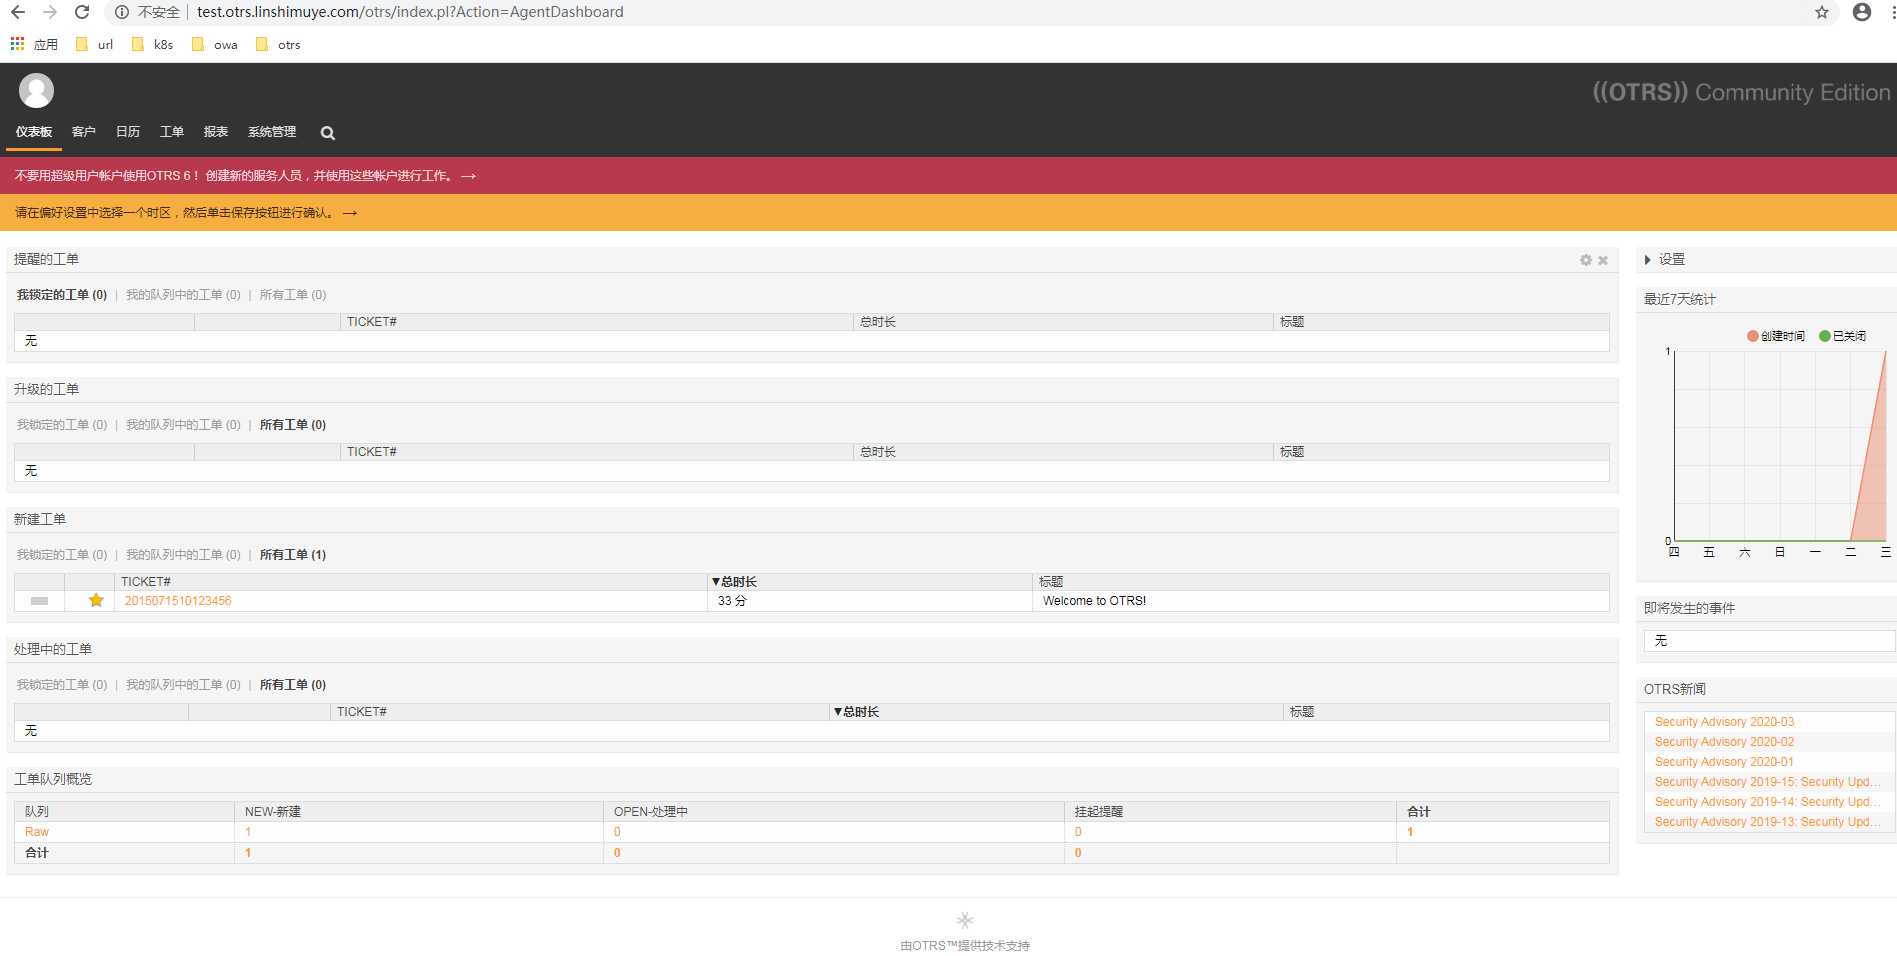Screen dimensions: 1897x956
Task: Select 我锁定的工单 in 升级的工单
Action: coord(62,425)
